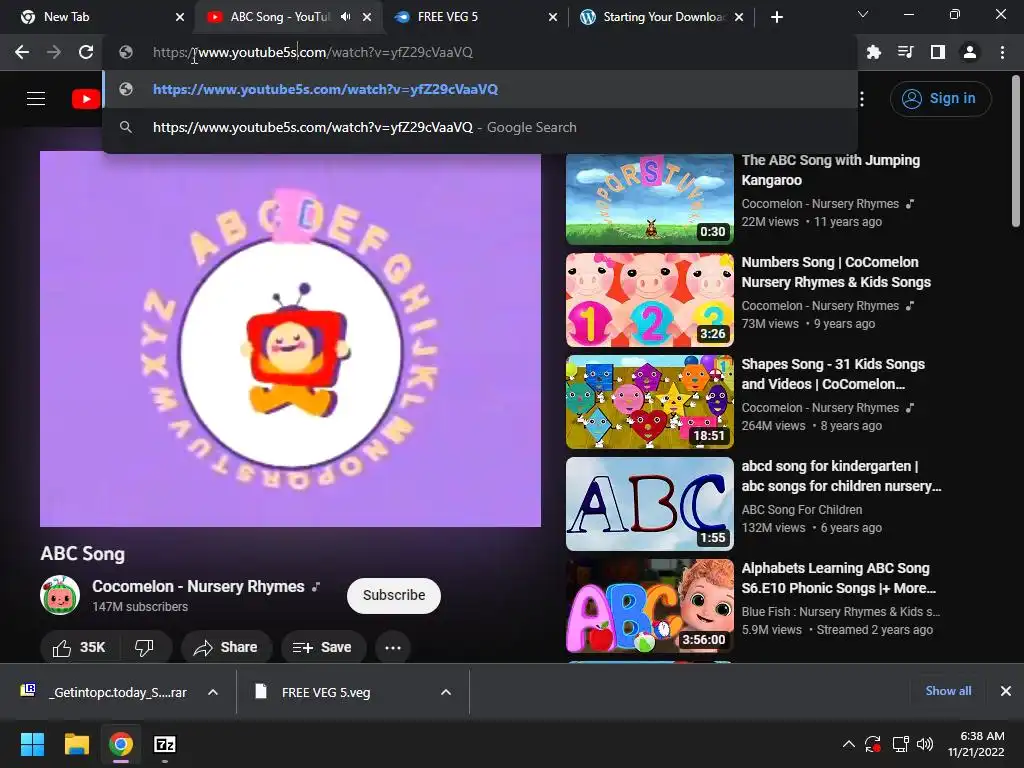Open The ABC Song with Jumping Kangaroo thumbnail

pyautogui.click(x=650, y=199)
